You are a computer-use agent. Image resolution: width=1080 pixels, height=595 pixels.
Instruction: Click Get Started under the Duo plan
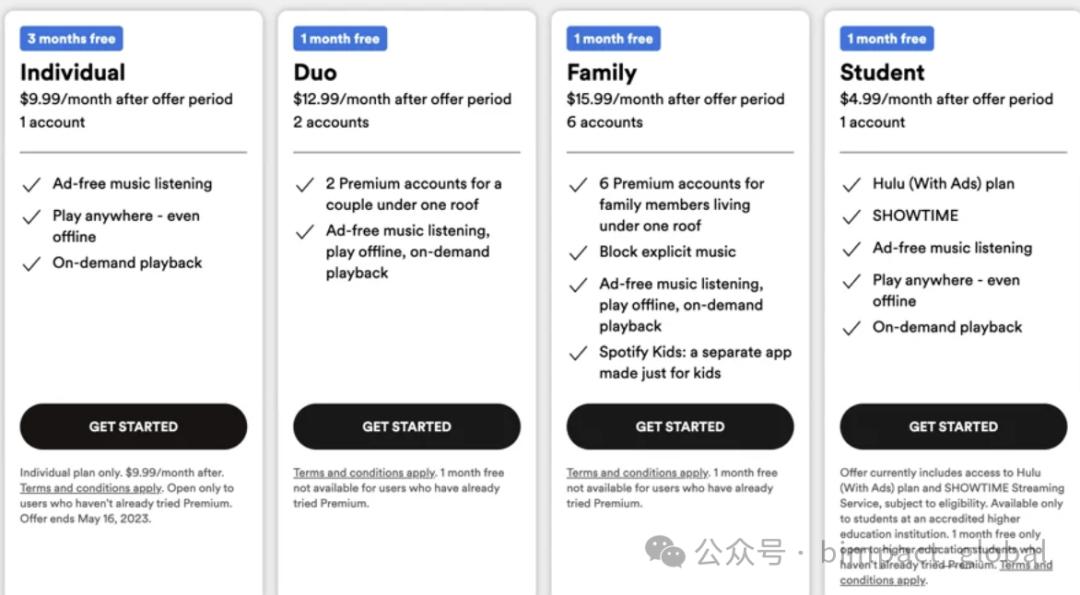tap(406, 426)
